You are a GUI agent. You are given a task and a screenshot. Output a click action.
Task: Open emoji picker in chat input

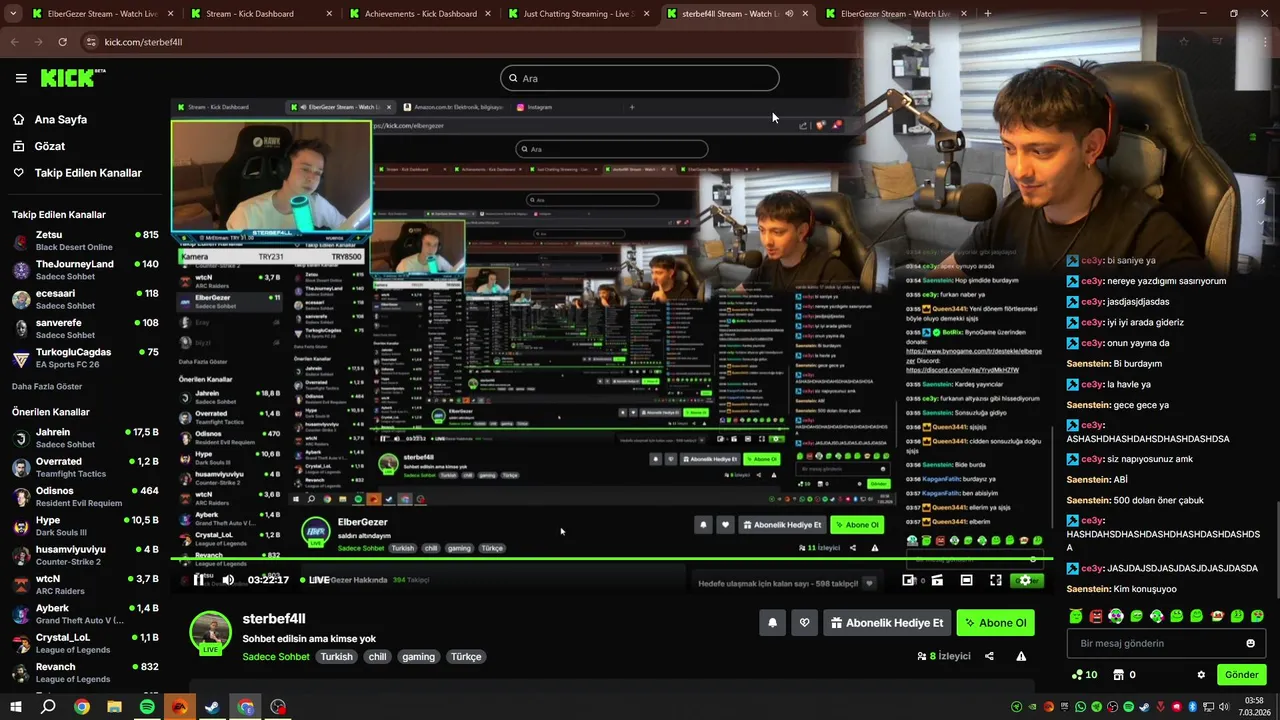coord(1250,643)
